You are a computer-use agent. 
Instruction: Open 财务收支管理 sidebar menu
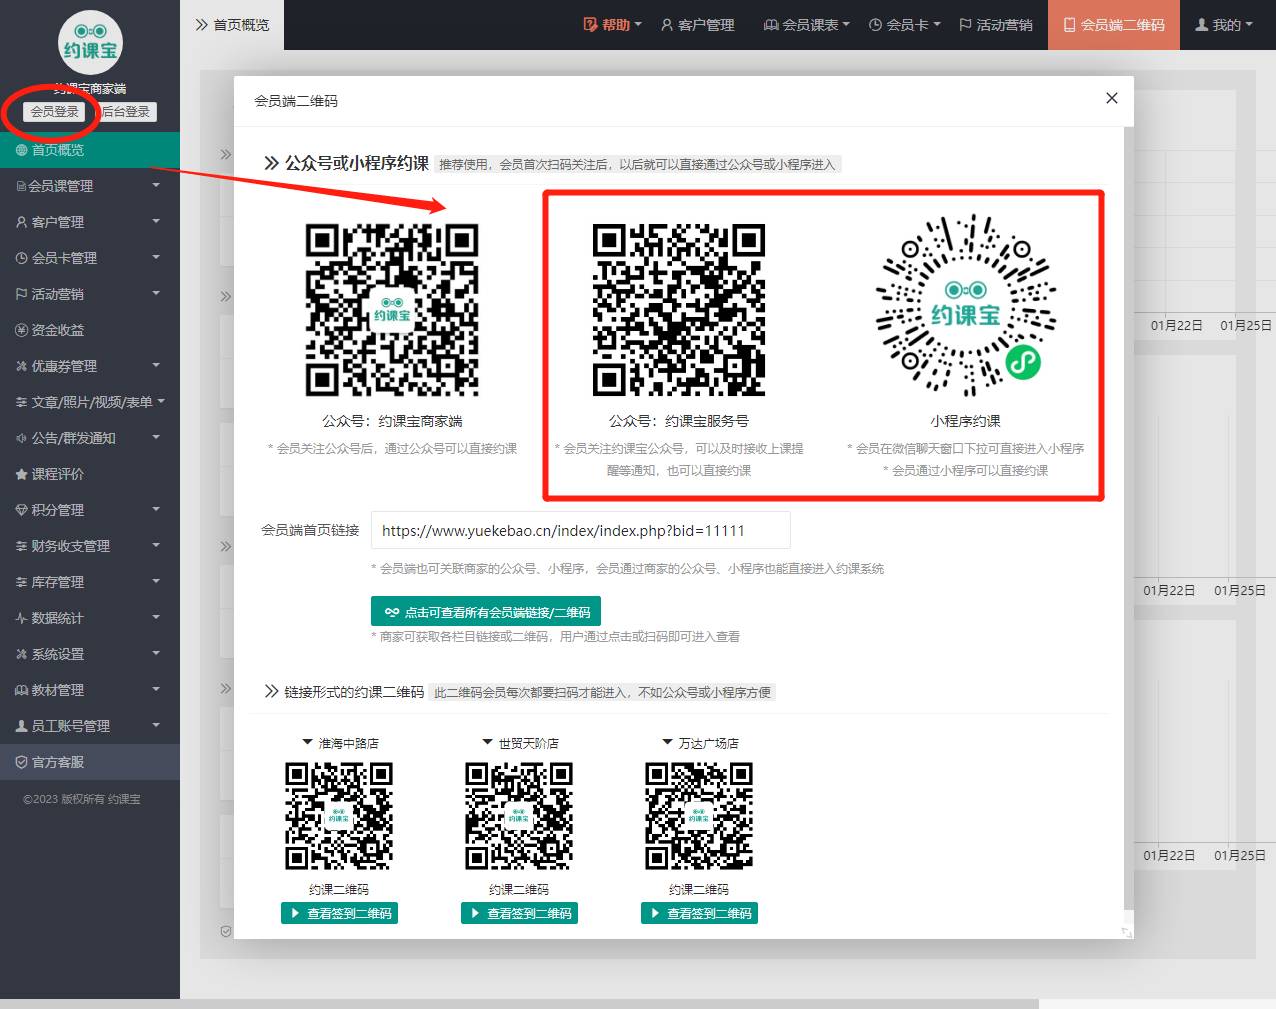tap(90, 546)
